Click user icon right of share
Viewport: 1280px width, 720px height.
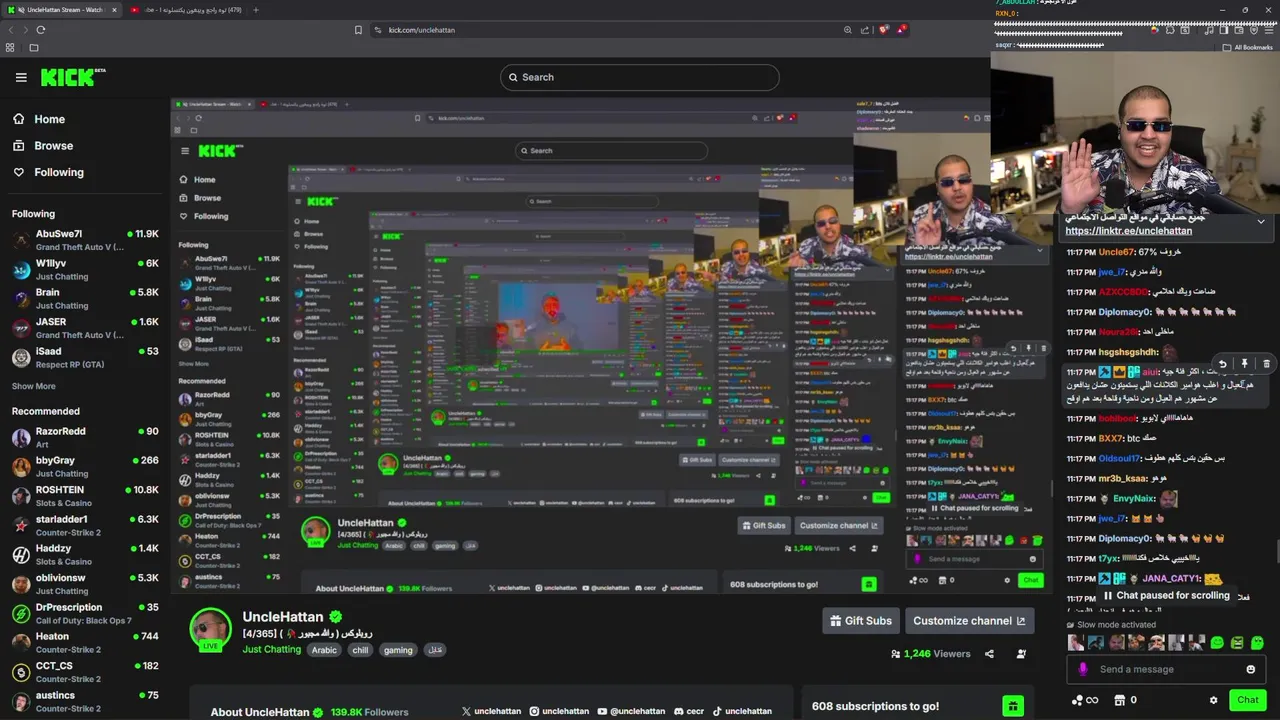pos(1021,654)
